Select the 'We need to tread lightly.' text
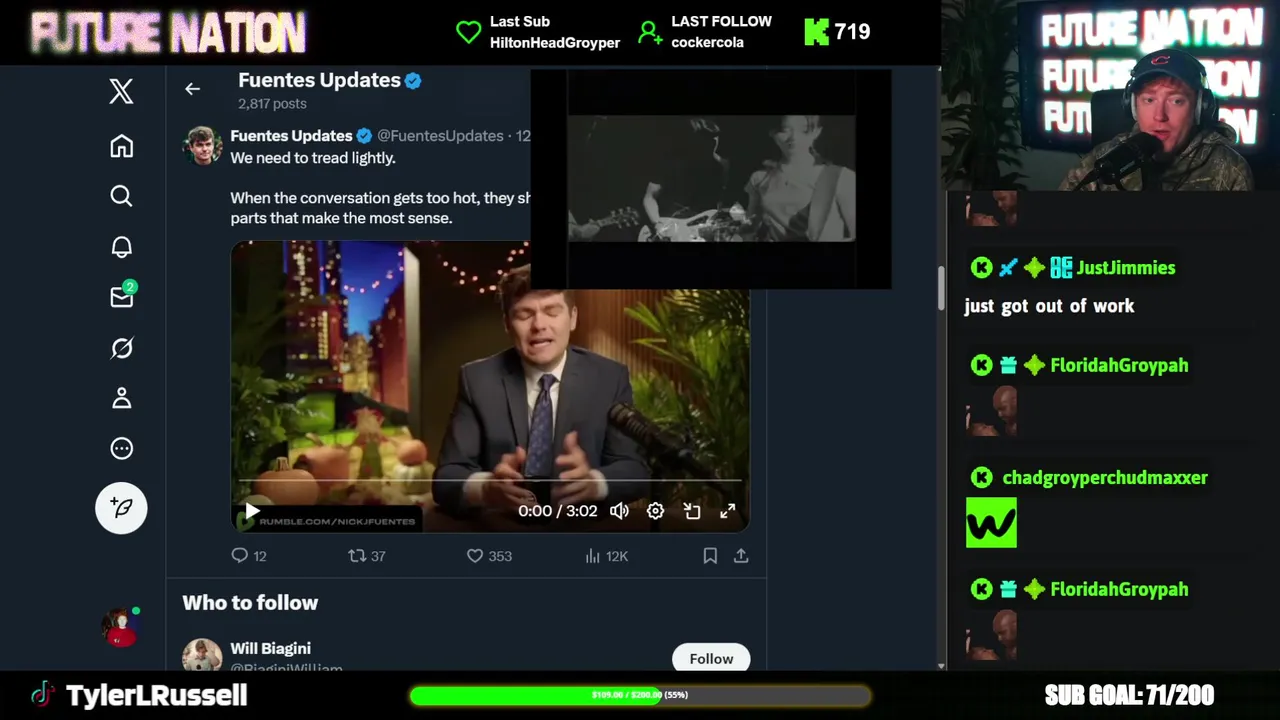This screenshot has height=720, width=1280. coord(313,158)
